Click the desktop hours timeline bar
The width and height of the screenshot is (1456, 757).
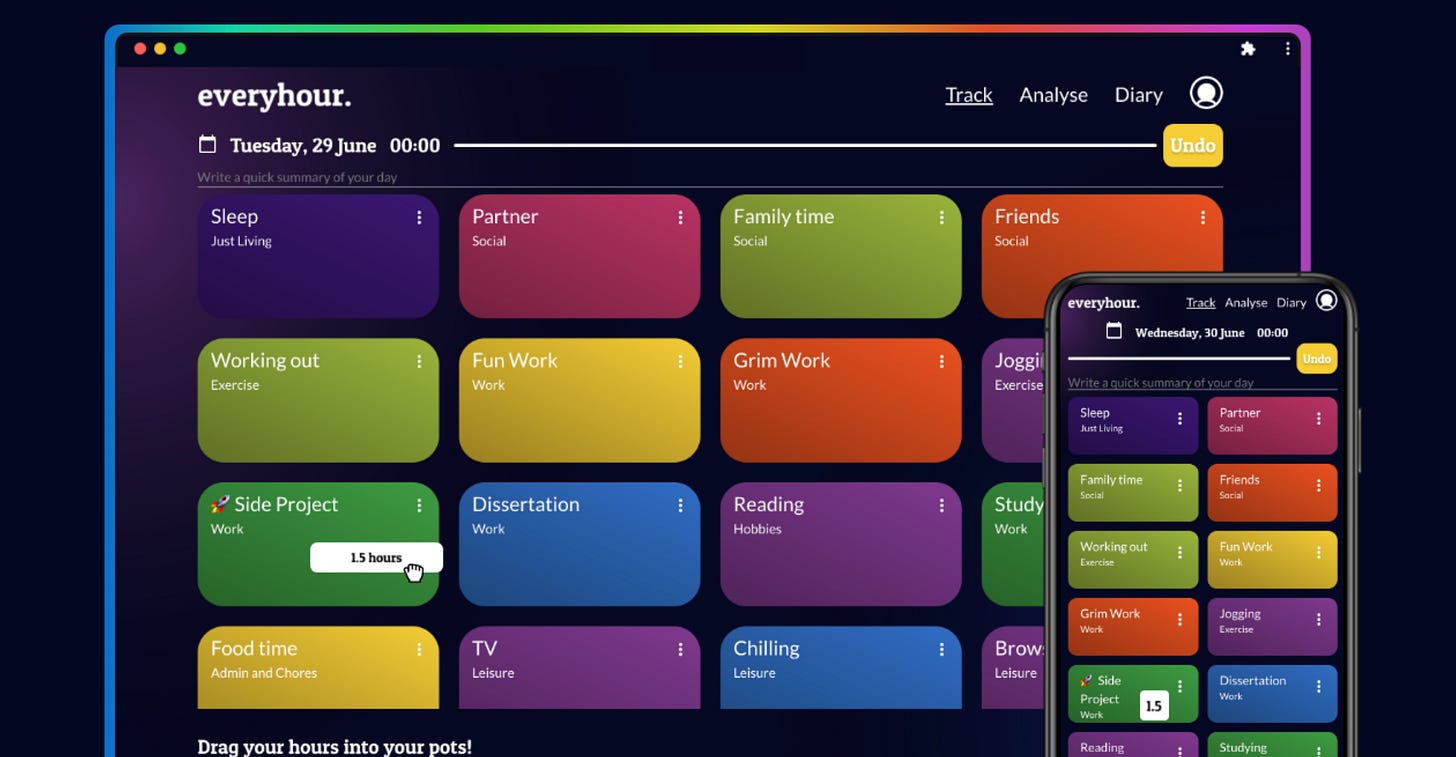(x=805, y=145)
